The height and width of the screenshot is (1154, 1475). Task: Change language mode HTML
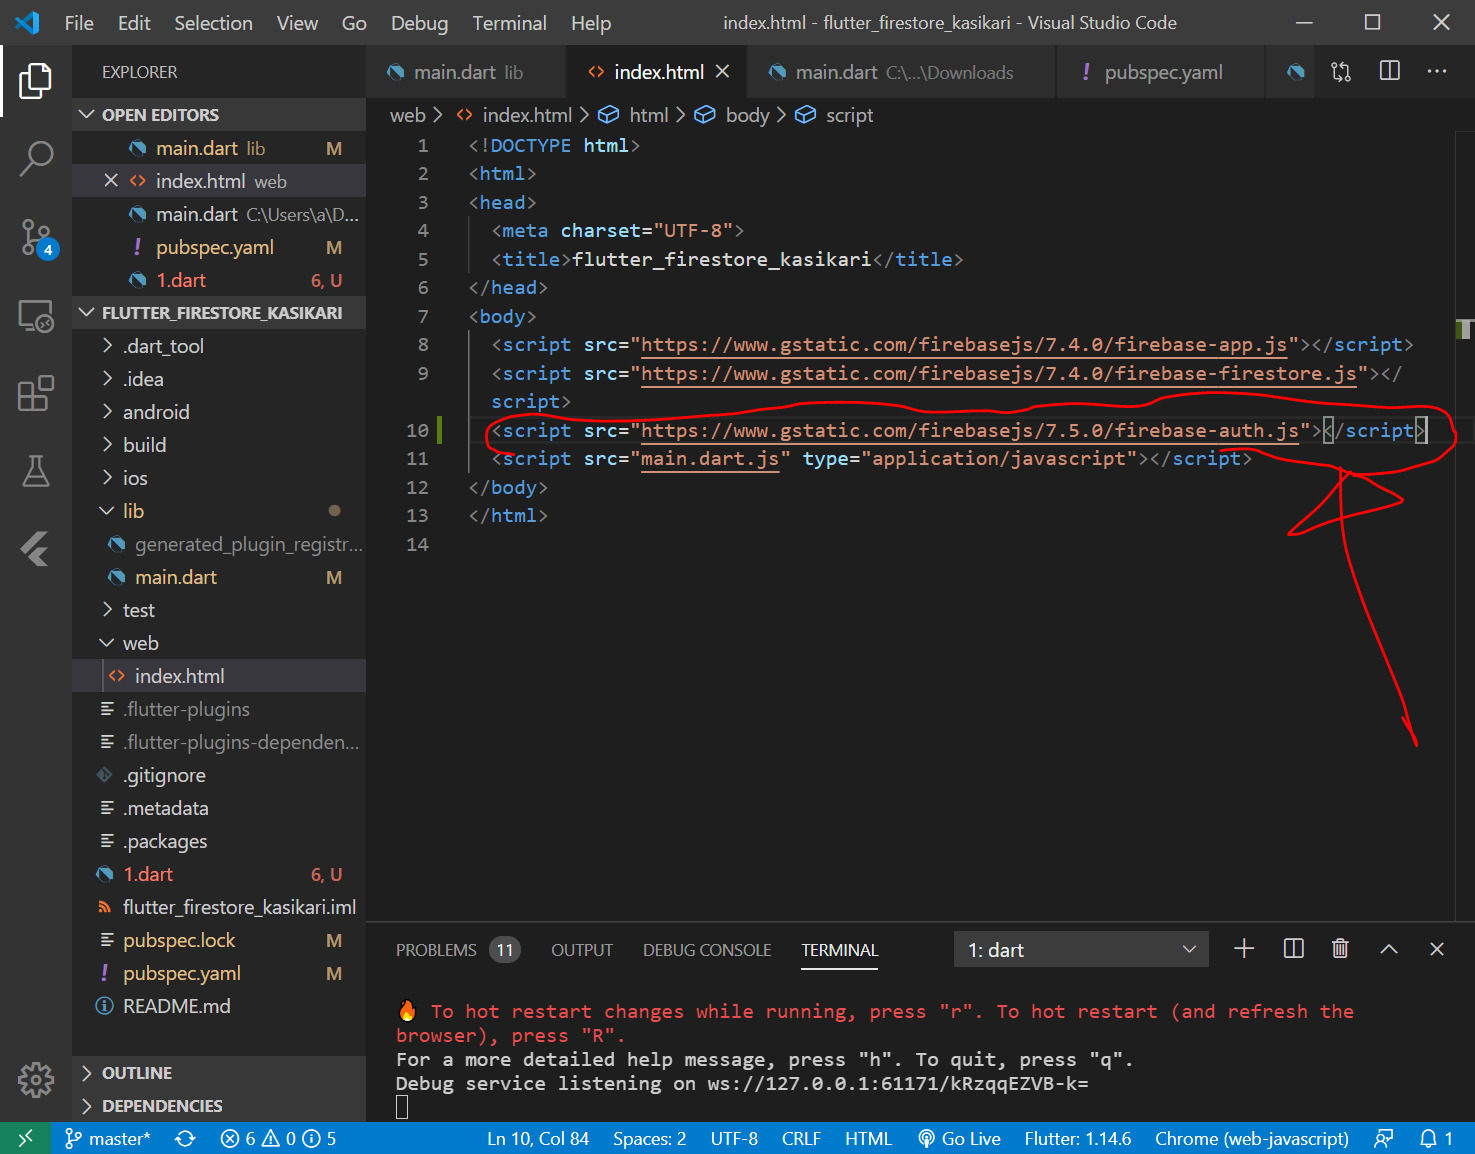pos(868,1138)
